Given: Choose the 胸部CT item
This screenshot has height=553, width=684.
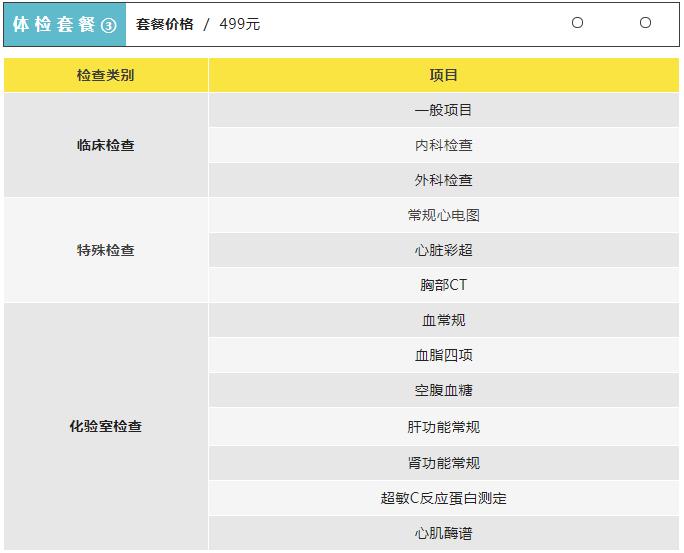Looking at the screenshot, I should pos(443,285).
